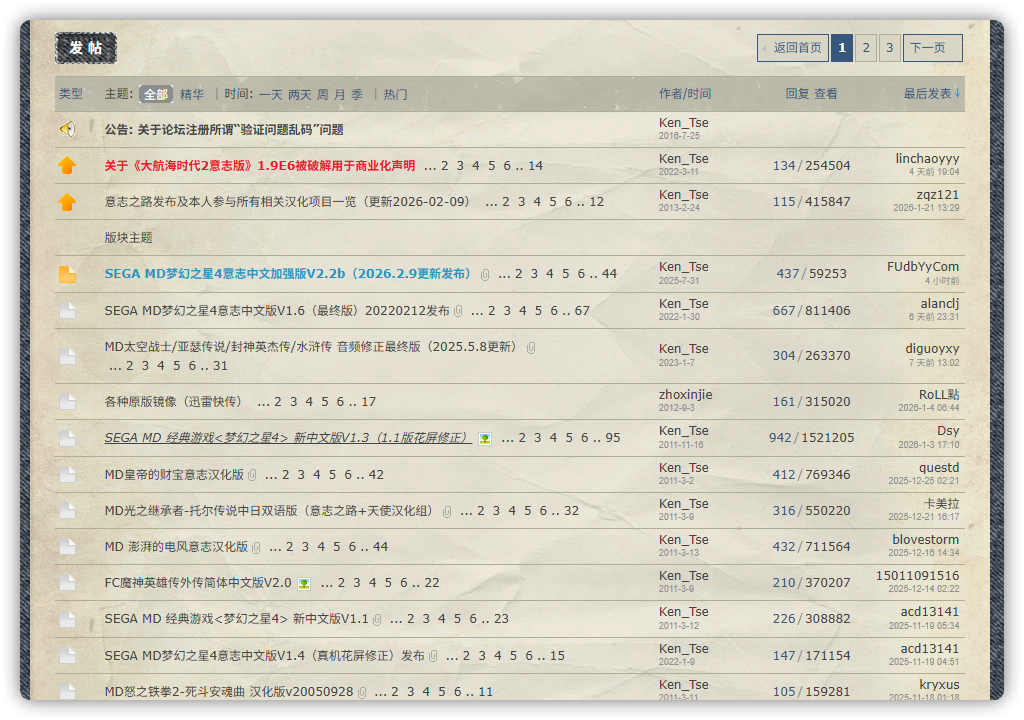Go to page 3 of thread list

click(x=890, y=48)
